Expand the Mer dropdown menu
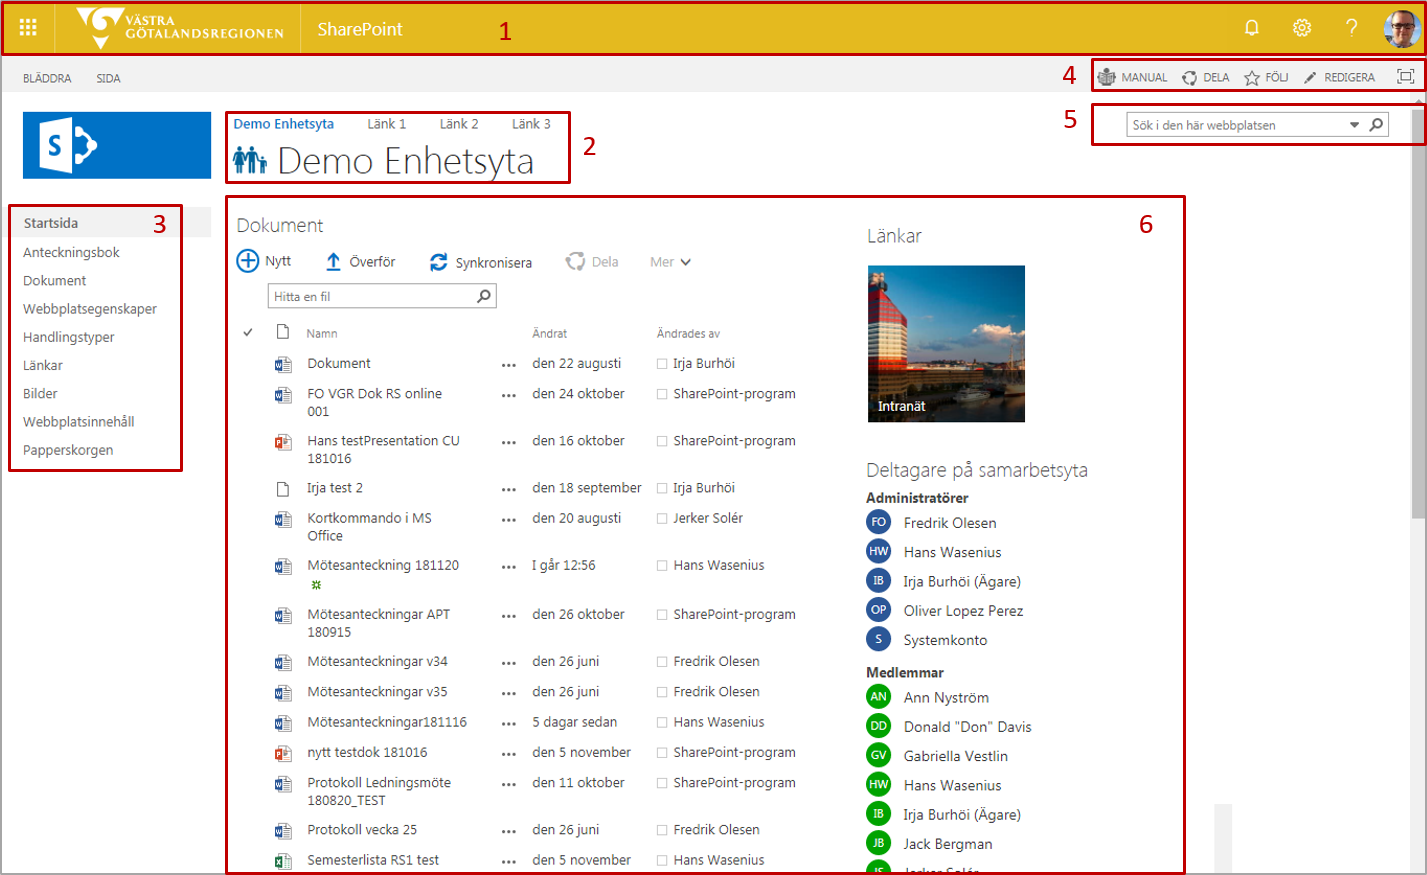 (x=670, y=262)
